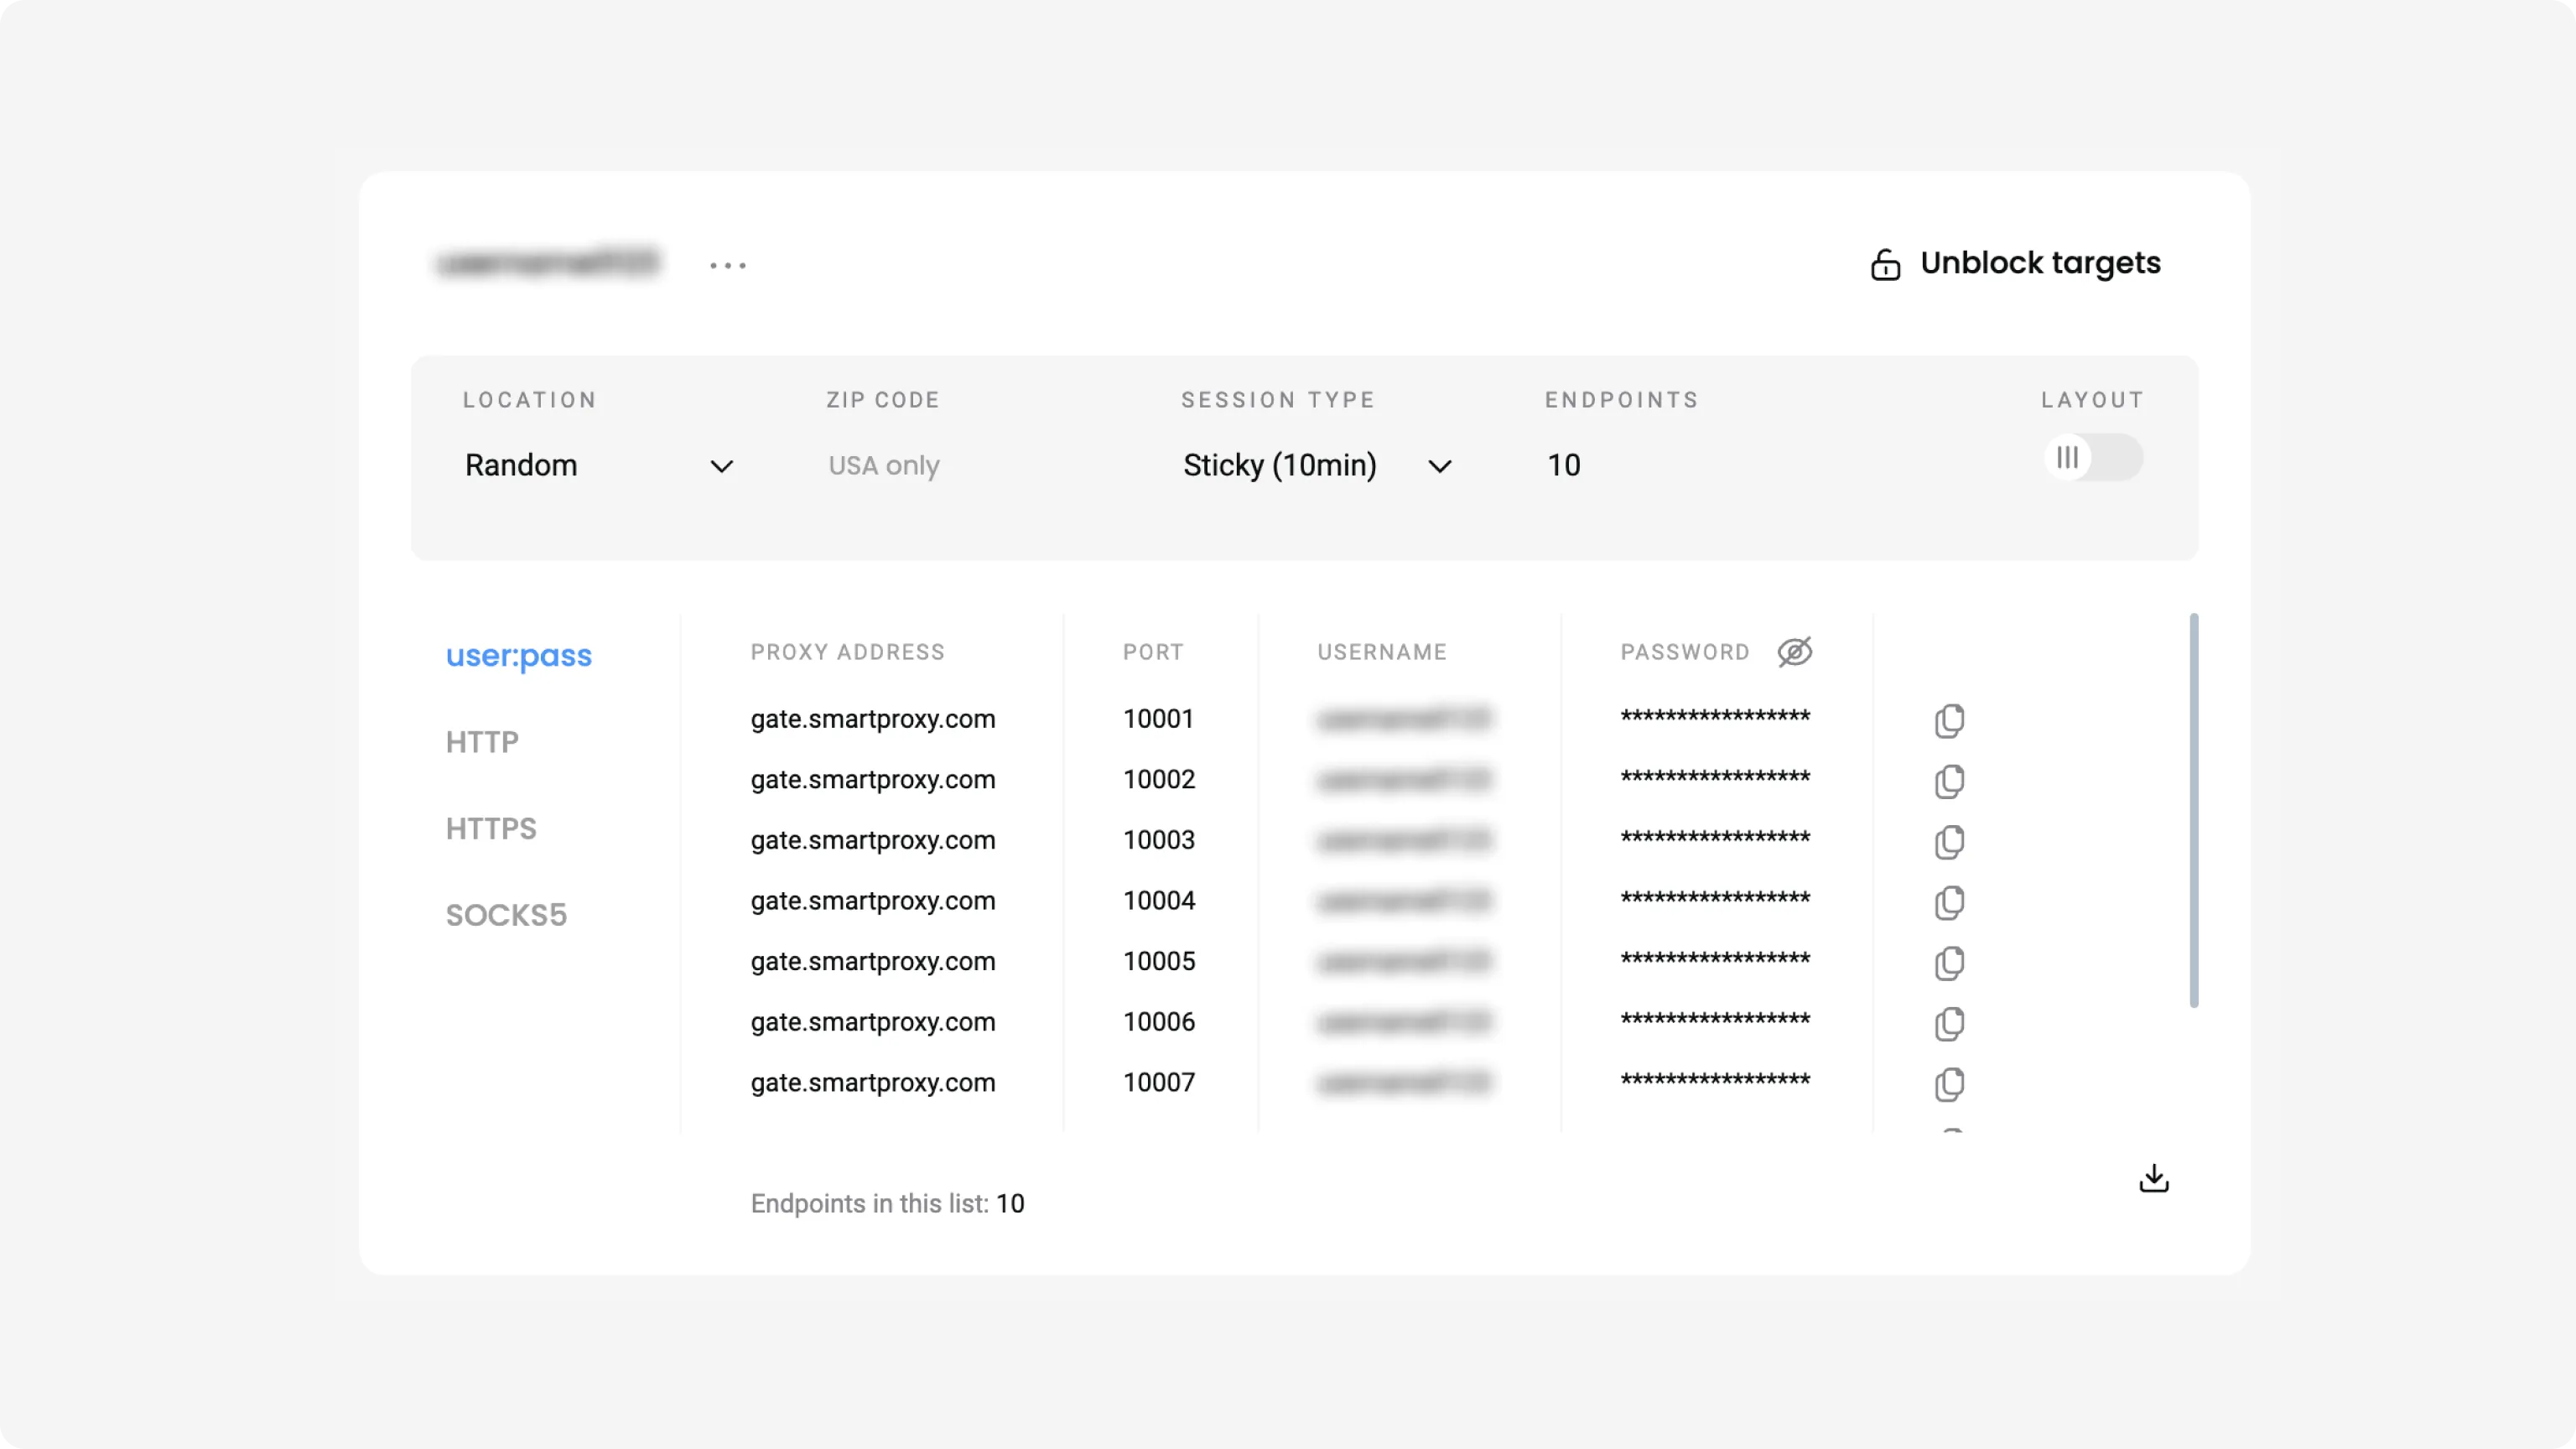This screenshot has height=1449, width=2576.
Task: Click the PORT column header
Action: pos(1153,652)
